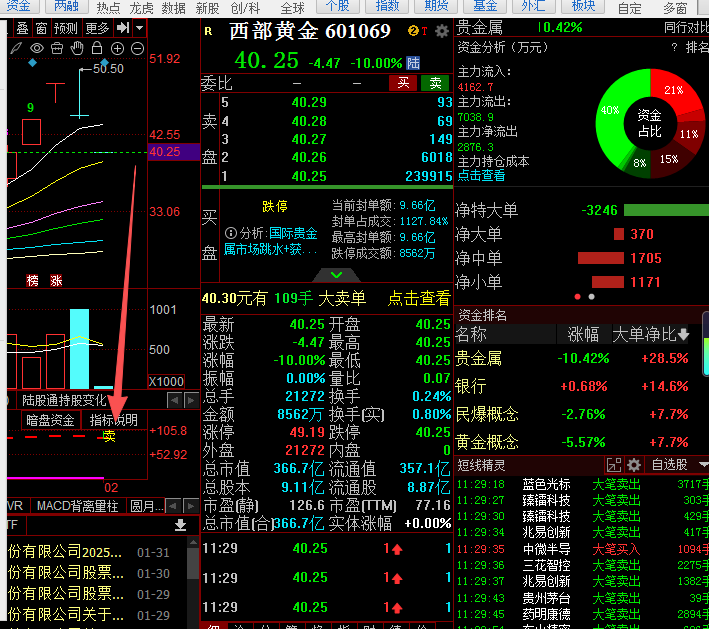Click 贵州茅台 in 短线精灵 list
The image size is (709, 629).
pos(546,598)
